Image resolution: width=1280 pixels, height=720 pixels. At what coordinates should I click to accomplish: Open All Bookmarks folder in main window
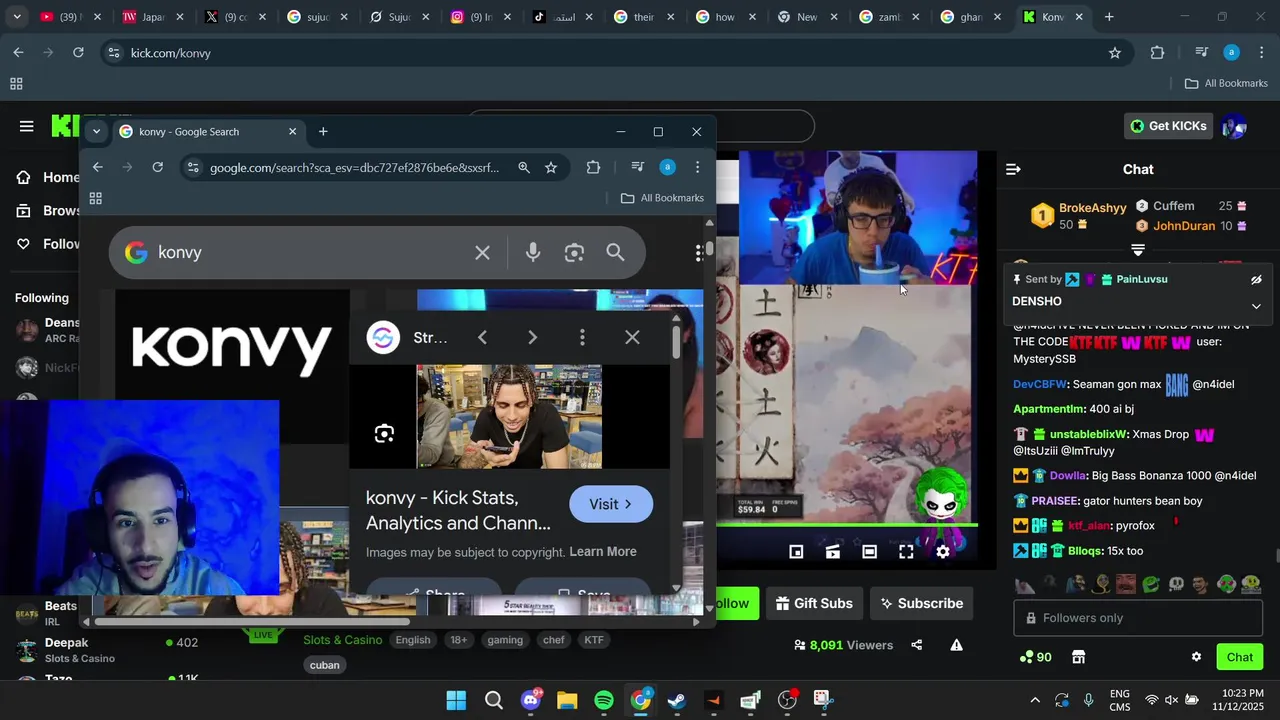click(1226, 84)
